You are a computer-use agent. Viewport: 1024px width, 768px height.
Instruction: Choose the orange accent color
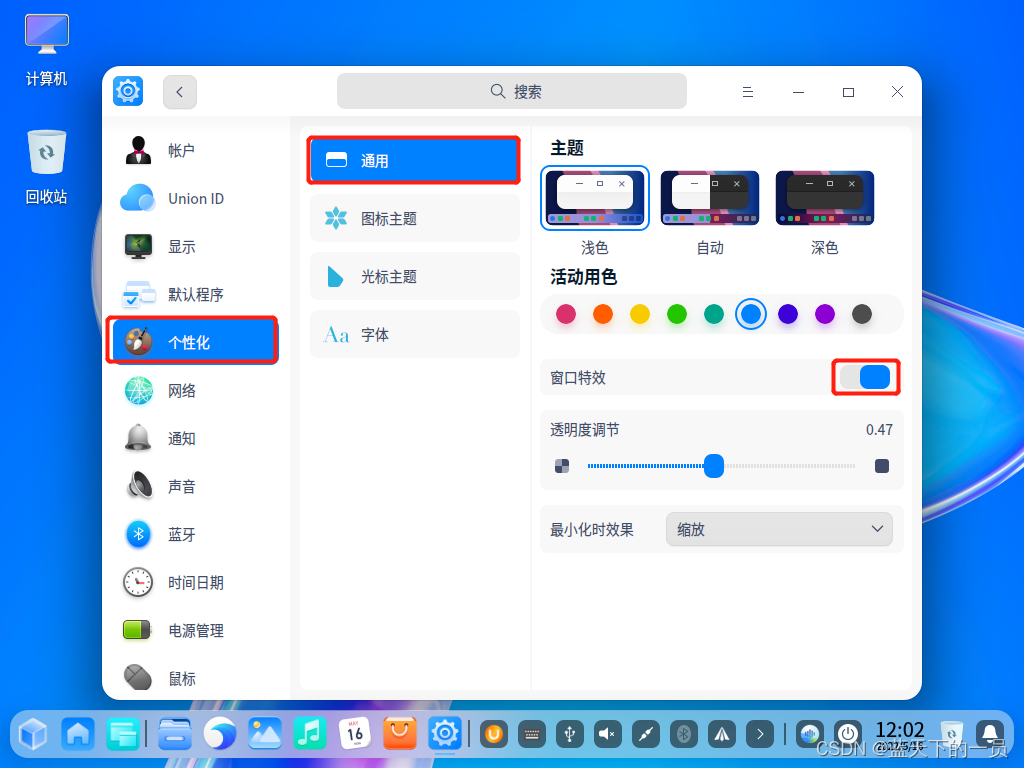[603, 314]
